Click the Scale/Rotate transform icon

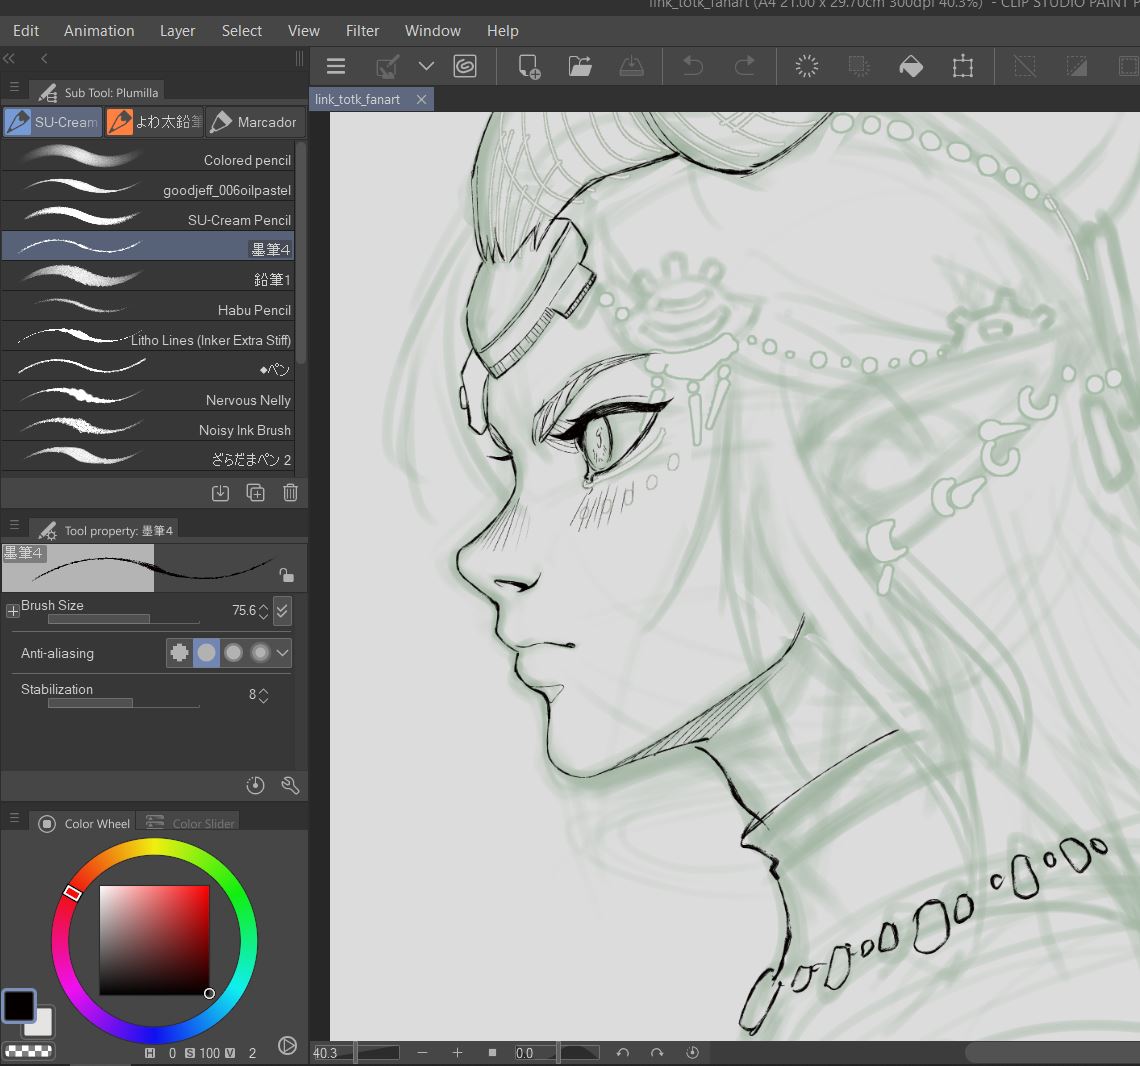963,66
